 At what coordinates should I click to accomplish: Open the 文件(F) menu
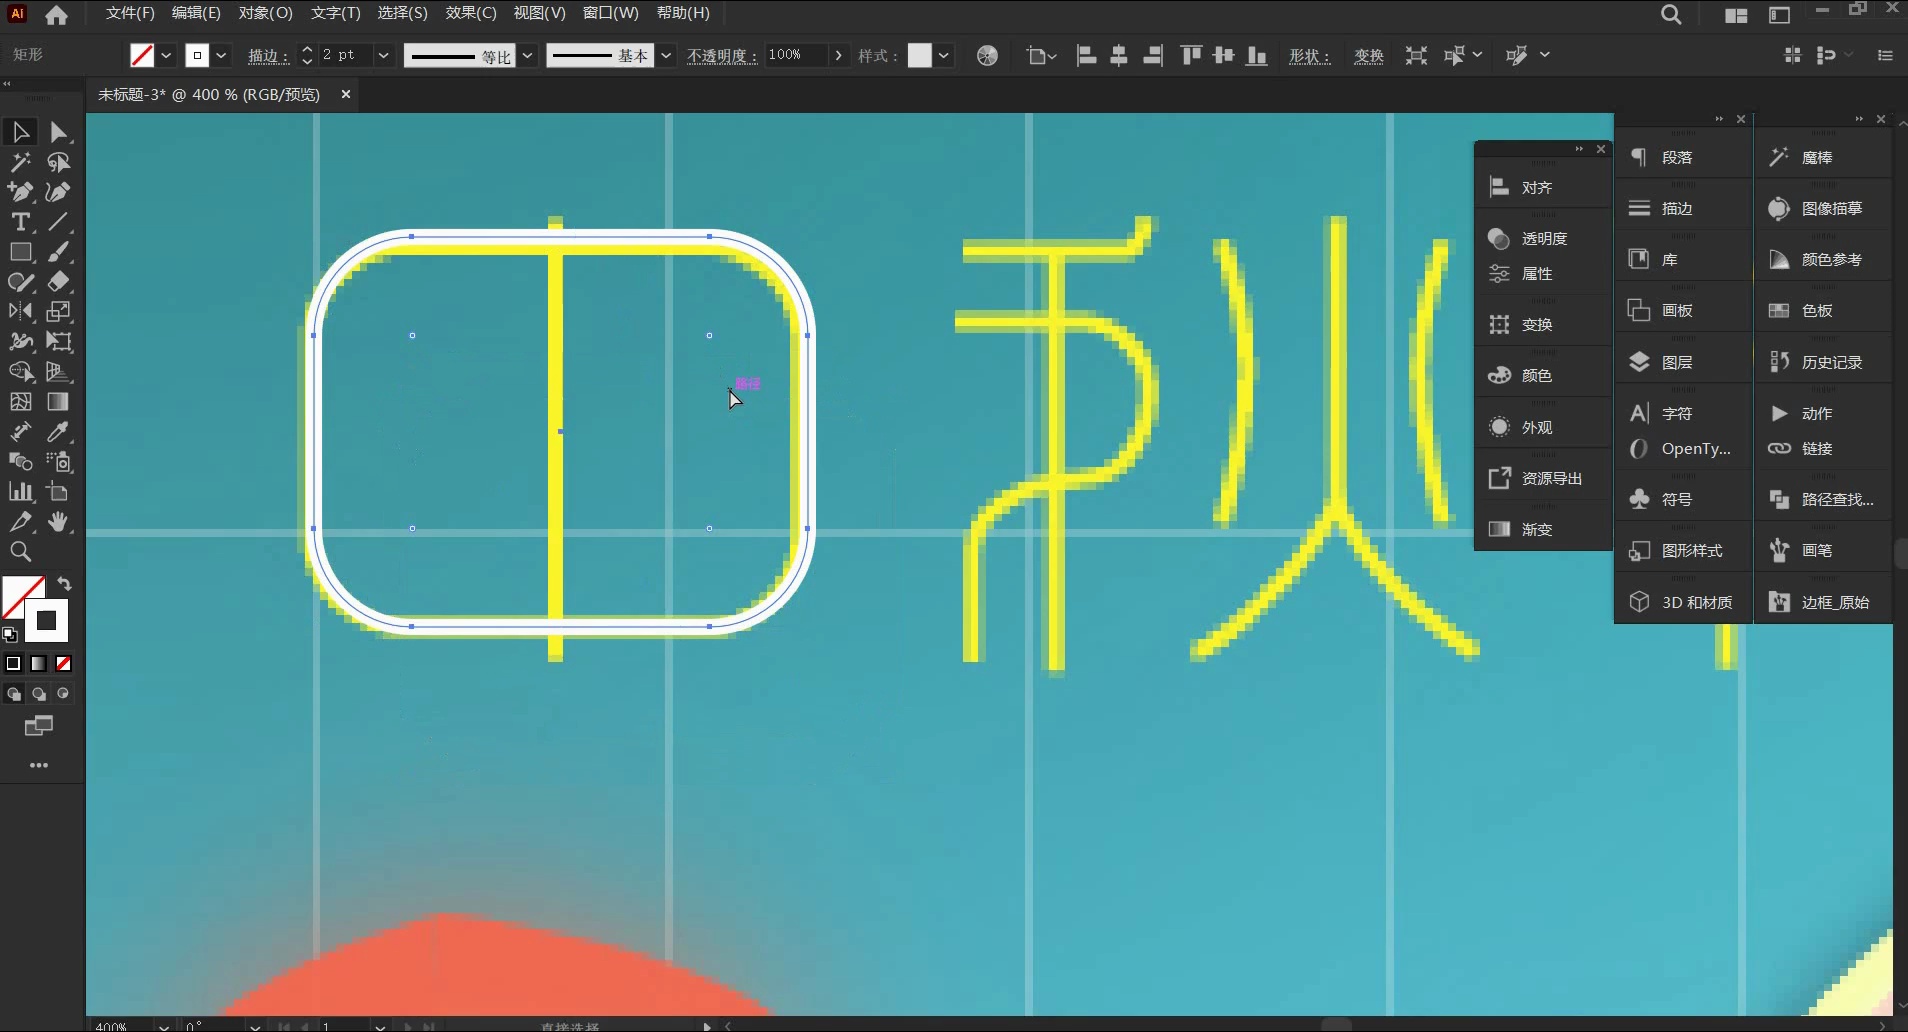pyautogui.click(x=130, y=13)
